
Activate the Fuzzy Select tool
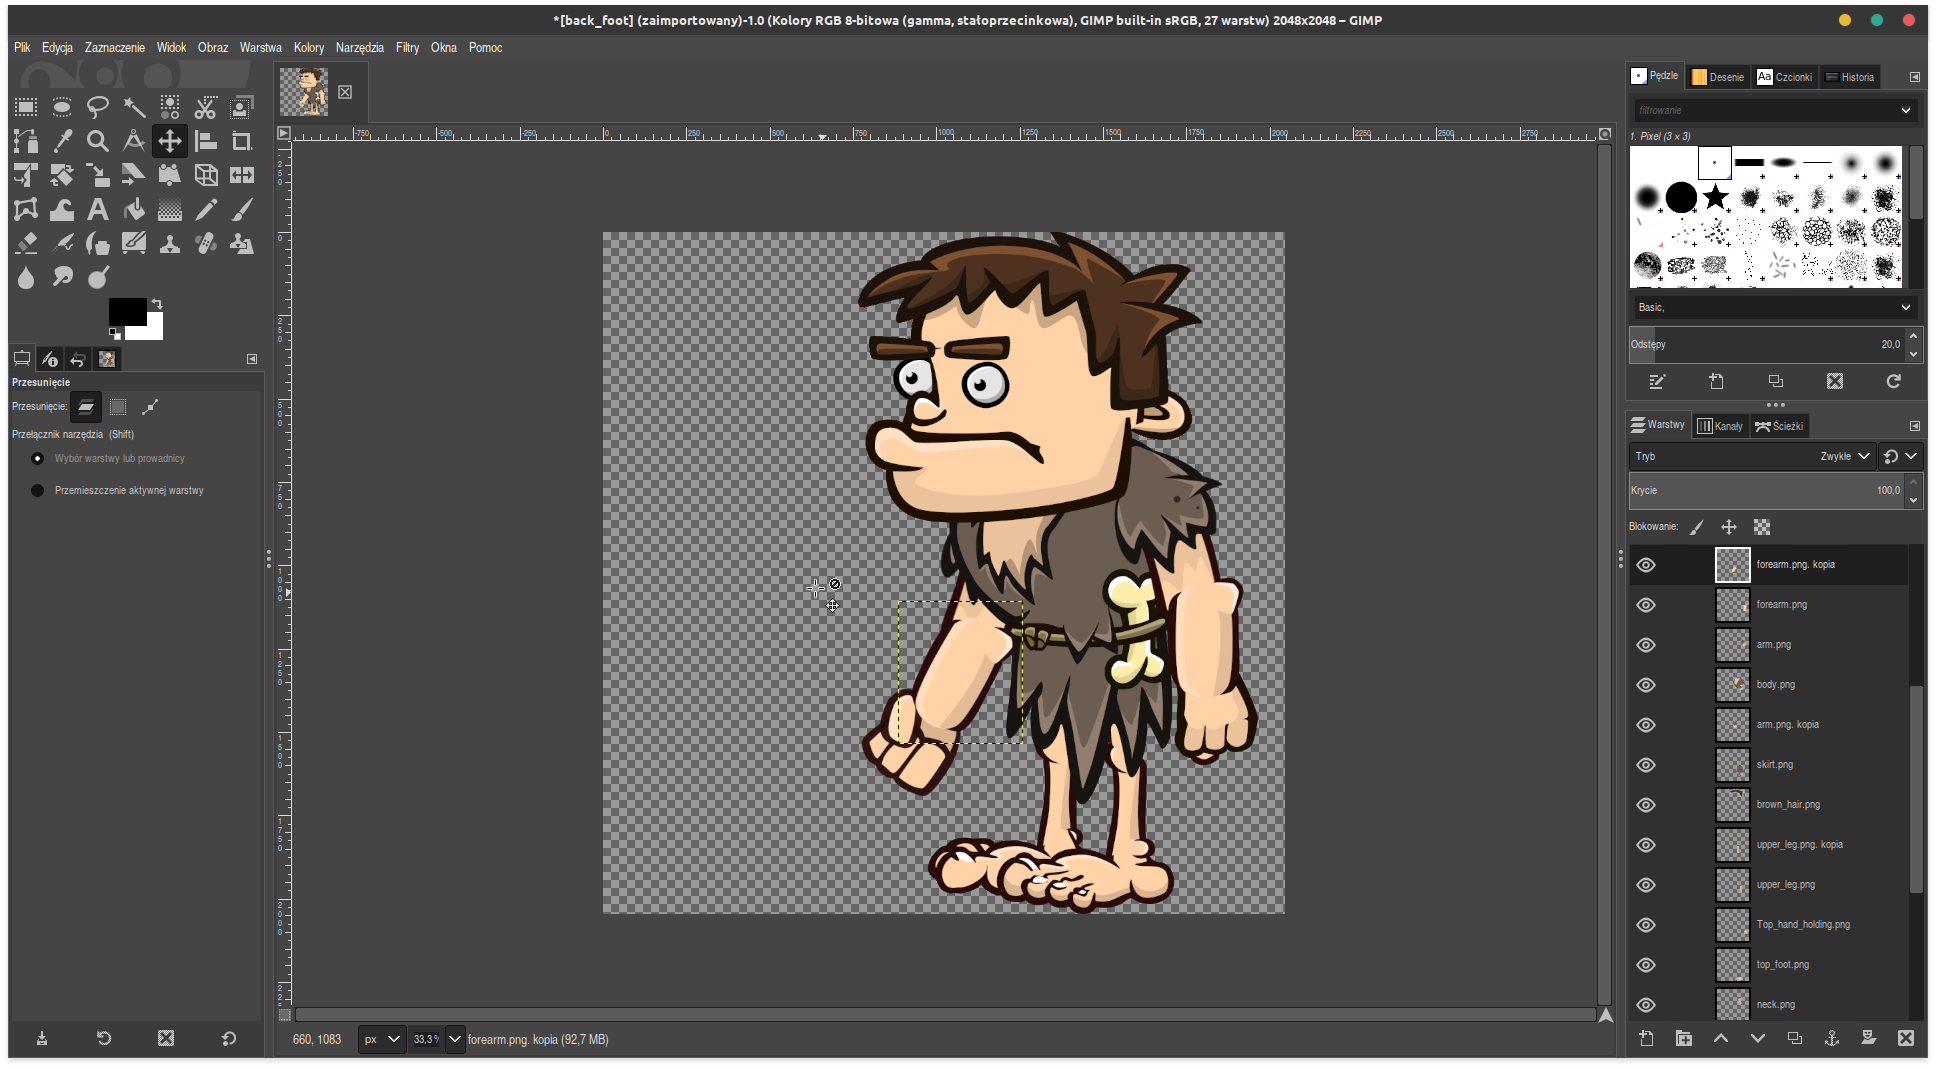pos(133,107)
